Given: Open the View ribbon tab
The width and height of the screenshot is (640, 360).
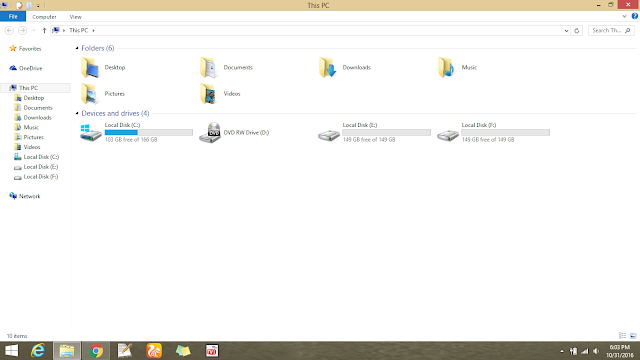Looking at the screenshot, I should [x=76, y=17].
